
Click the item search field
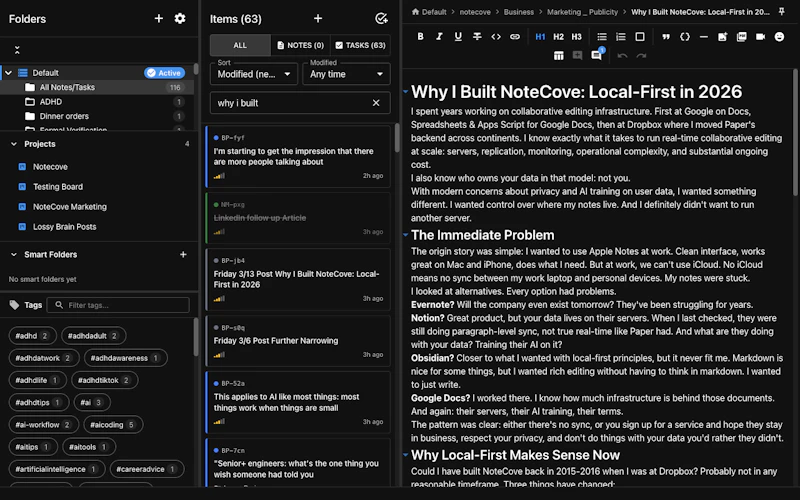click(300, 103)
